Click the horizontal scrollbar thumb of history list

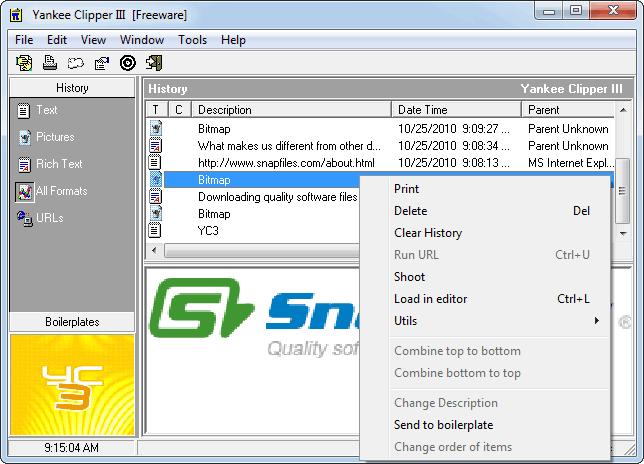click(x=262, y=250)
